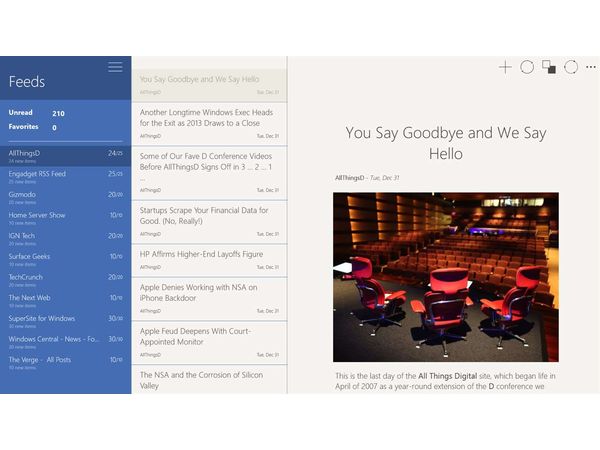Select The Next Web feed

pyautogui.click(x=66, y=300)
